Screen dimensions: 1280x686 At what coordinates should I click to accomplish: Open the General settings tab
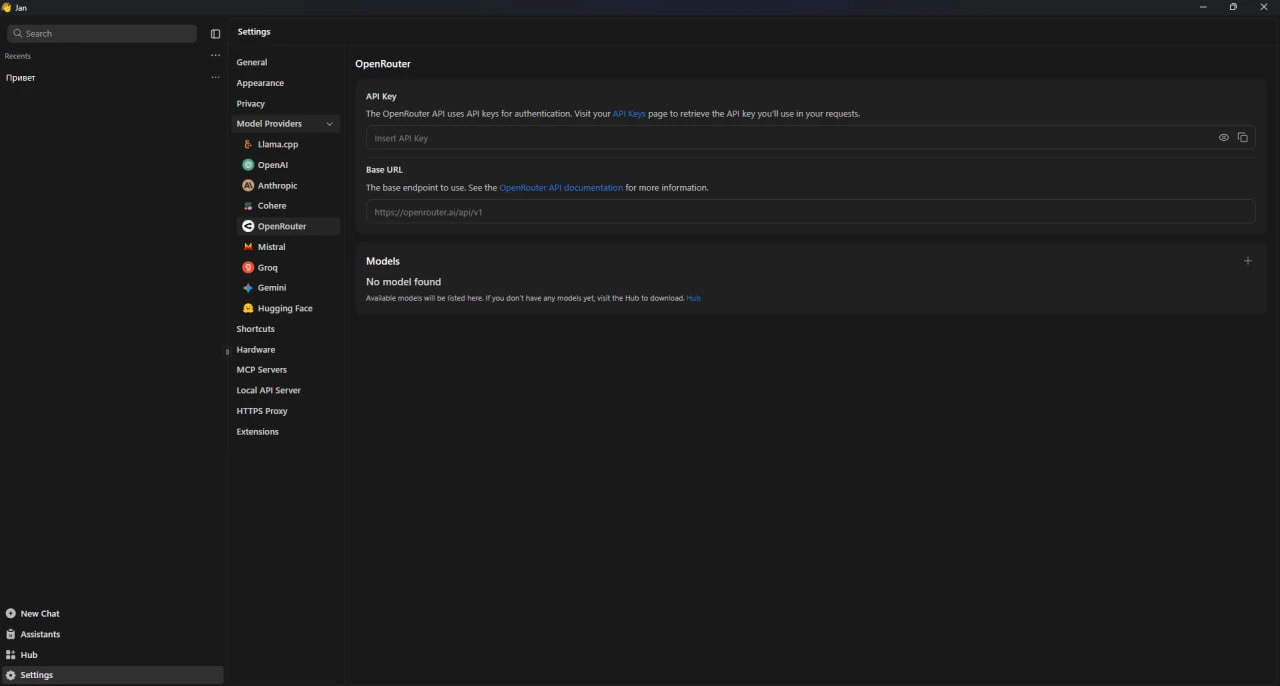252,63
